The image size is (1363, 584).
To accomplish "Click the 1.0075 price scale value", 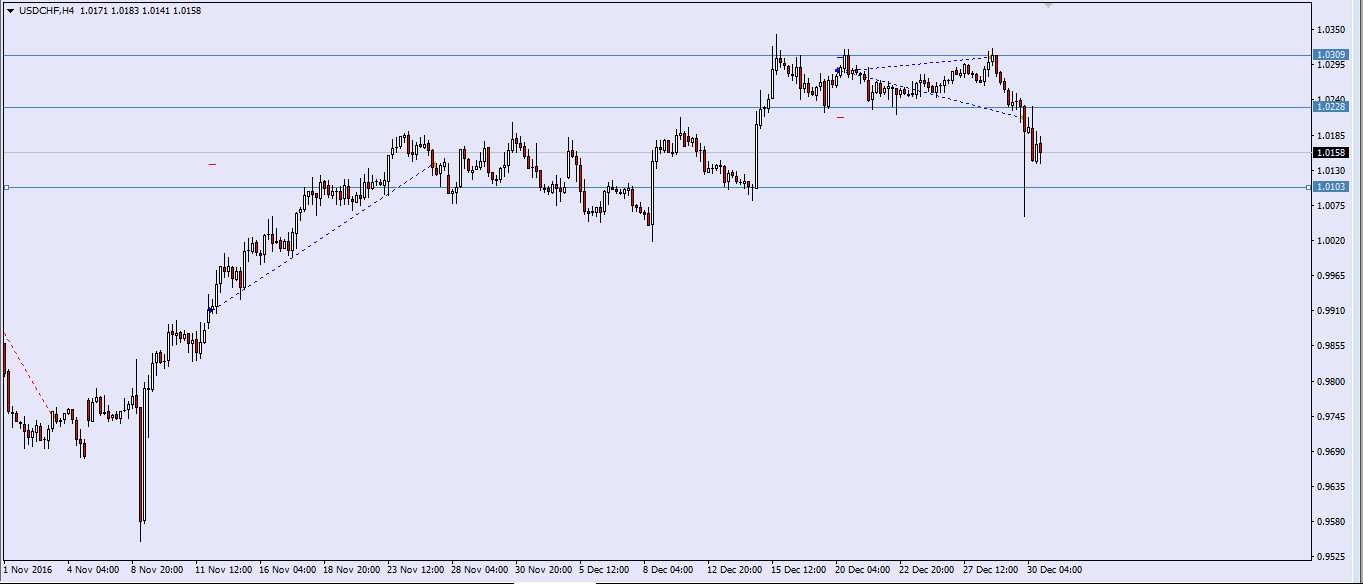I will click(1331, 205).
